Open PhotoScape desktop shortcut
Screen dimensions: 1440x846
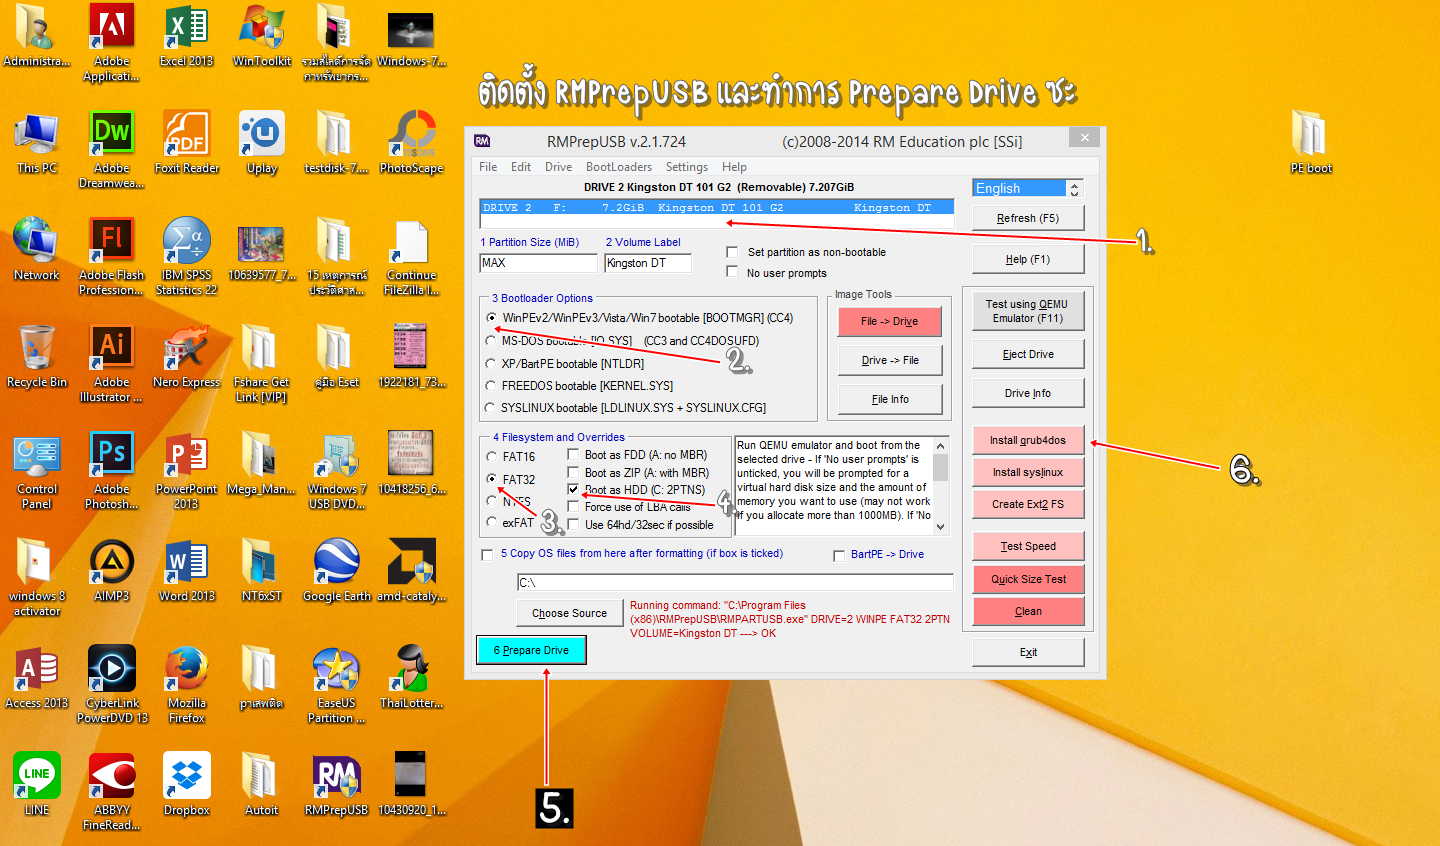(x=411, y=143)
